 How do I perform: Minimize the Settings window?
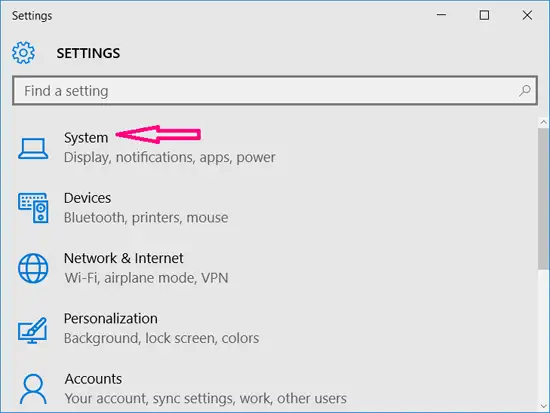(x=441, y=15)
